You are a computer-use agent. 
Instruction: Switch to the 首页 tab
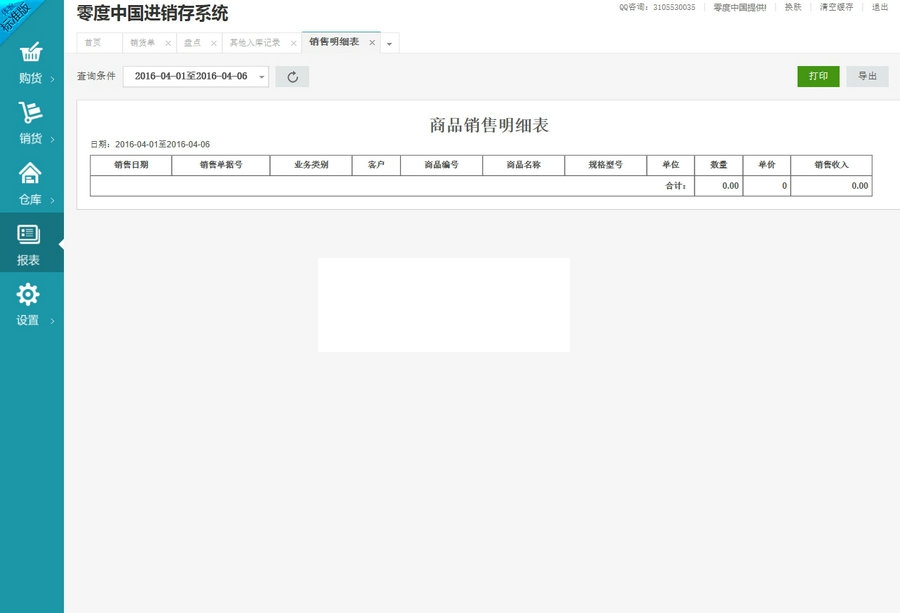pyautogui.click(x=92, y=43)
